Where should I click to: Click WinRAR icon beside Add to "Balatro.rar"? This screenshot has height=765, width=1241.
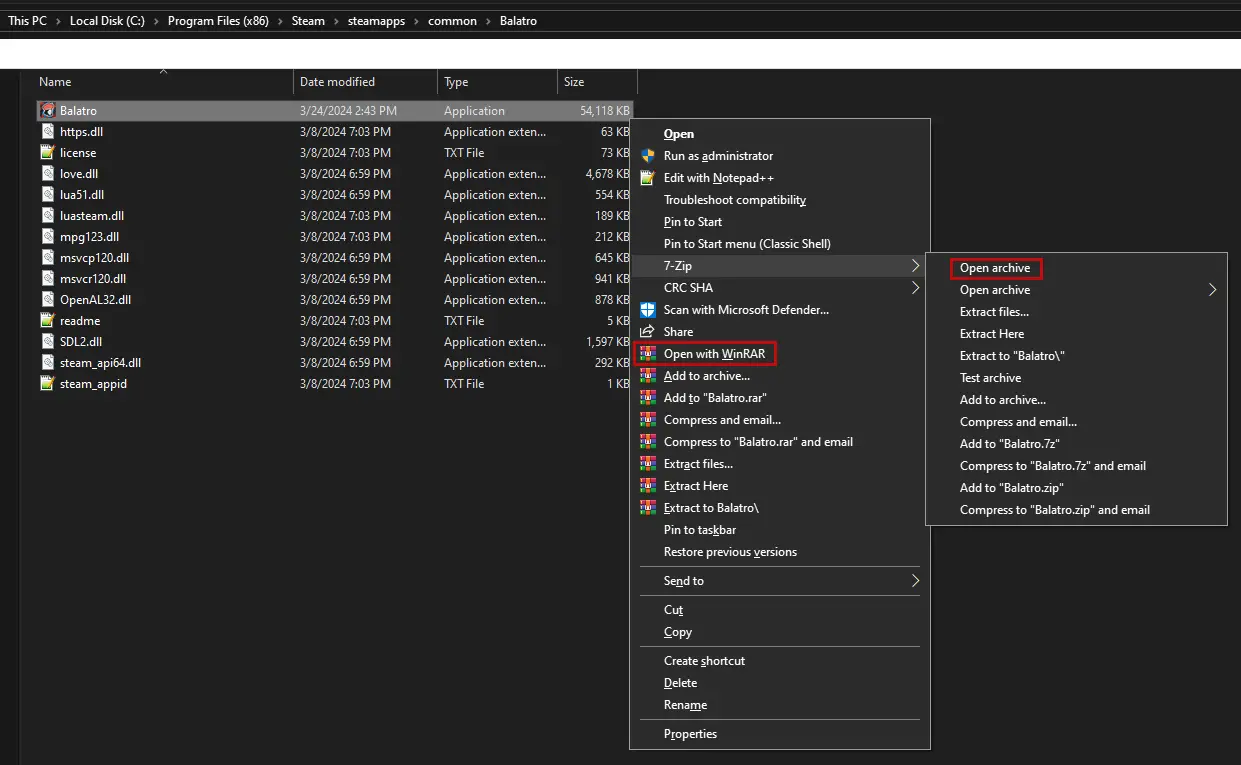647,398
